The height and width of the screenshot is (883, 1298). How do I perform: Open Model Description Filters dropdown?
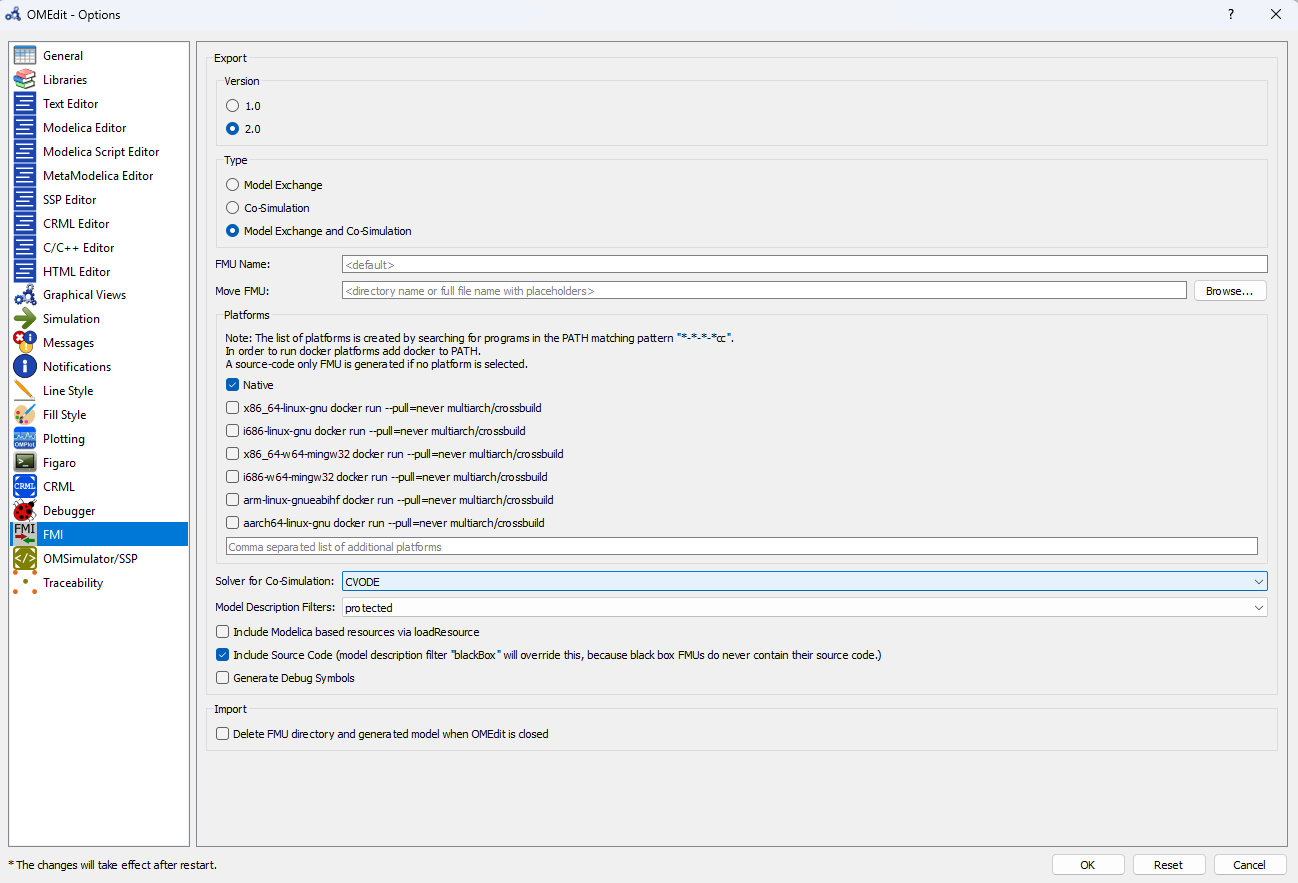click(x=804, y=608)
